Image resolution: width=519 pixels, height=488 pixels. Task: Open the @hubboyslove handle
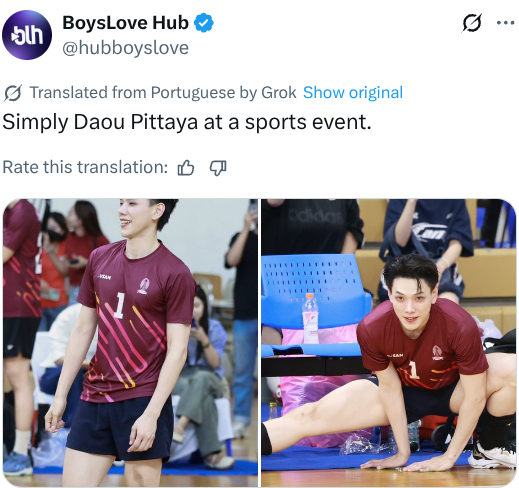[x=125, y=48]
